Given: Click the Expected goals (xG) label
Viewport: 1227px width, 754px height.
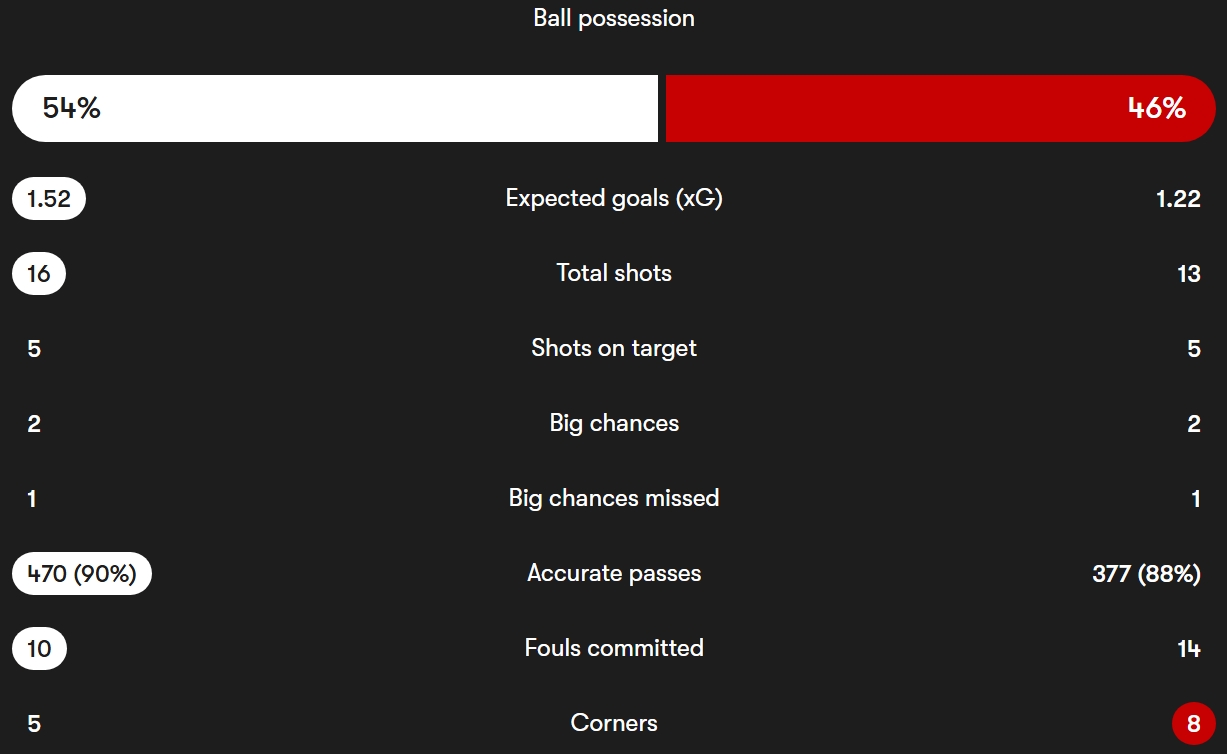Looking at the screenshot, I should tap(614, 198).
